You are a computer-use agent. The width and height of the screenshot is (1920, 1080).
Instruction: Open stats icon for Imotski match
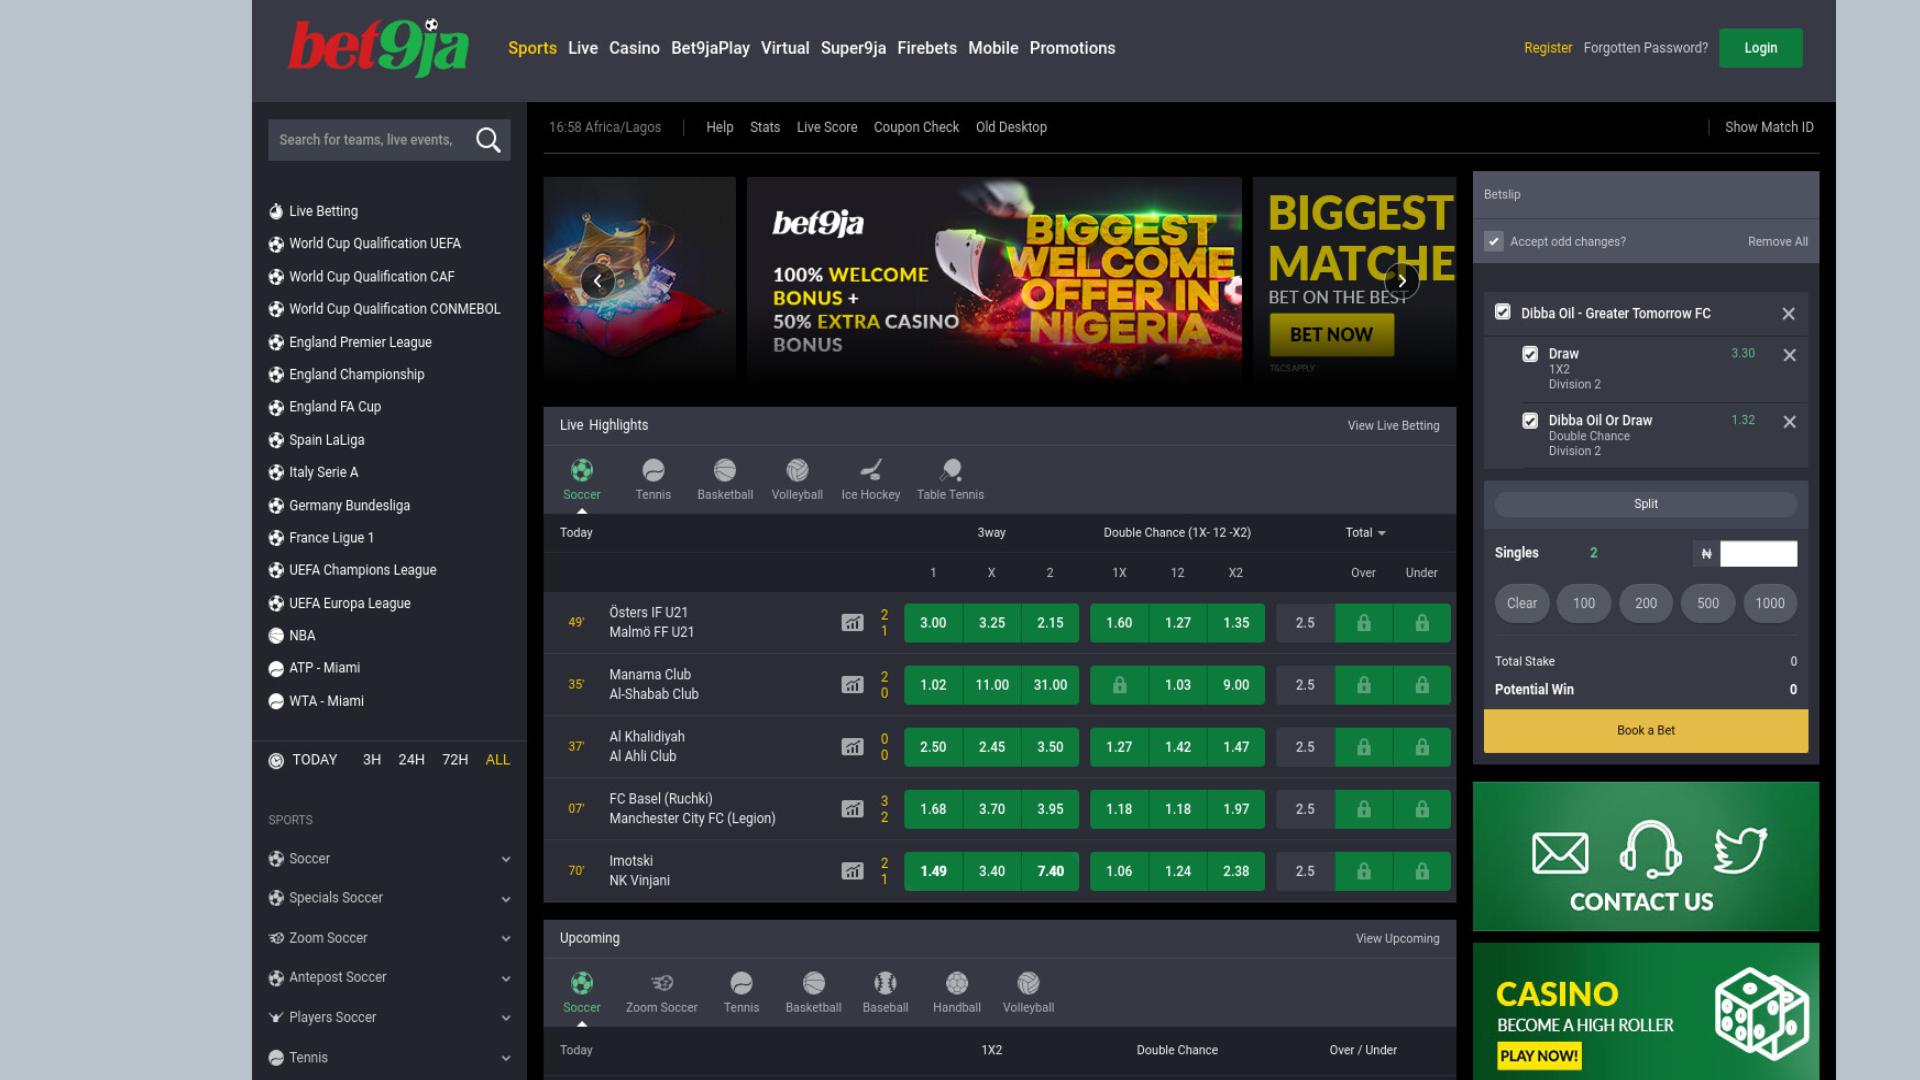[852, 871]
